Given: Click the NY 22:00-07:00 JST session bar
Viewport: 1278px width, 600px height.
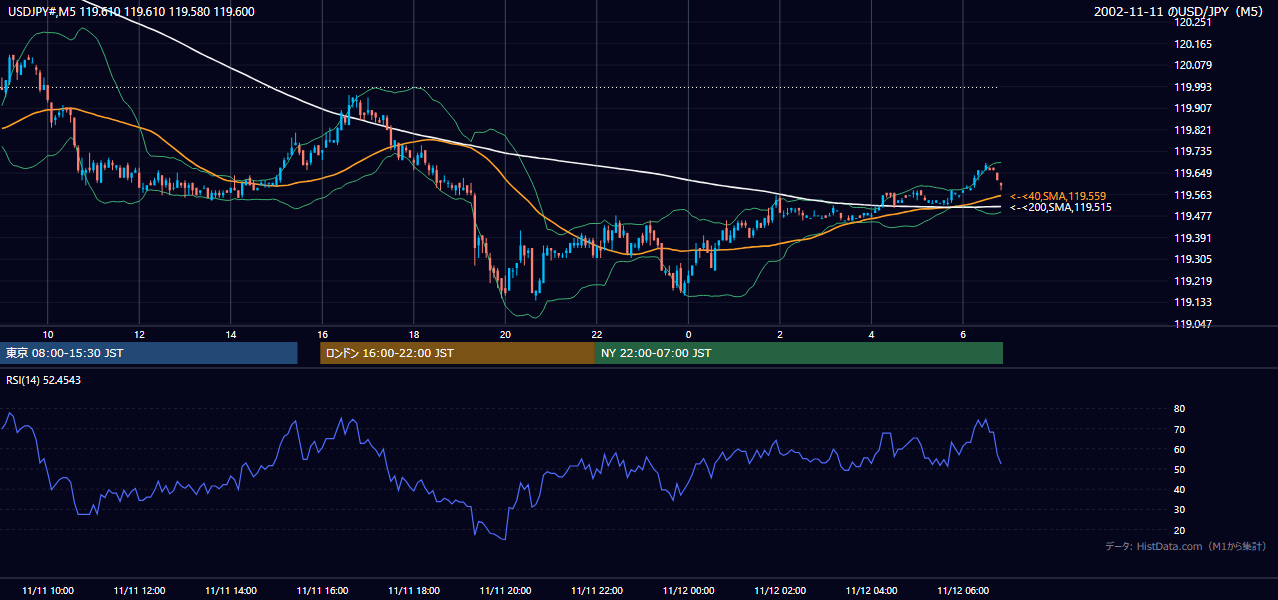Looking at the screenshot, I should pos(799,353).
